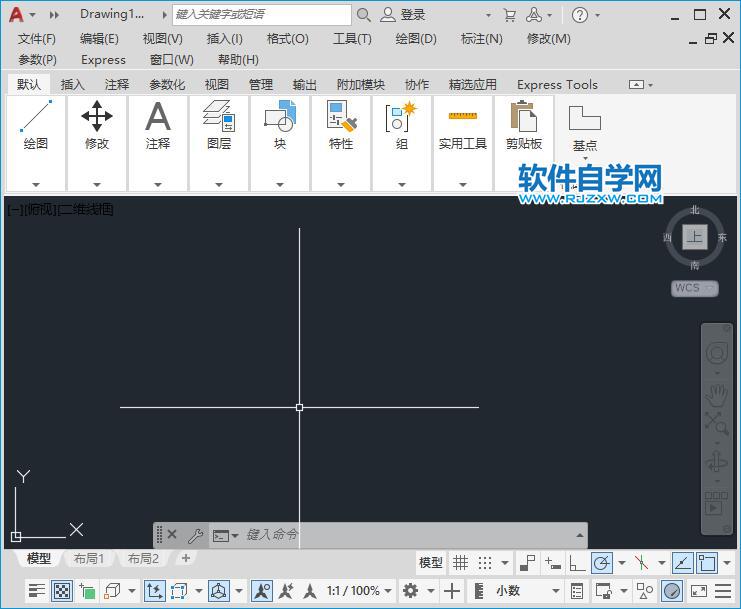Viewport: 741px width, 609px height.
Task: Open the WCS coordinate system dropdown
Action: (695, 288)
